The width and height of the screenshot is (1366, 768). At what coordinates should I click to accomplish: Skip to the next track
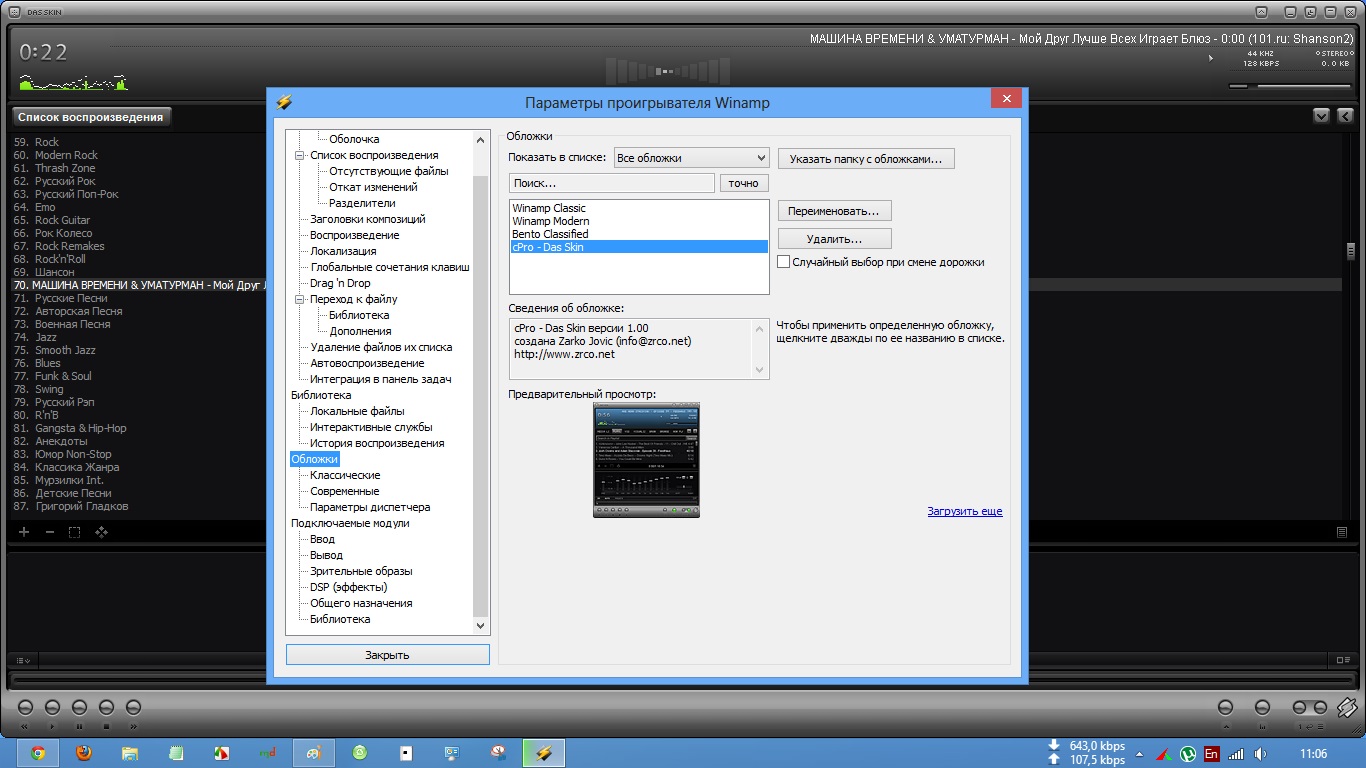(134, 708)
